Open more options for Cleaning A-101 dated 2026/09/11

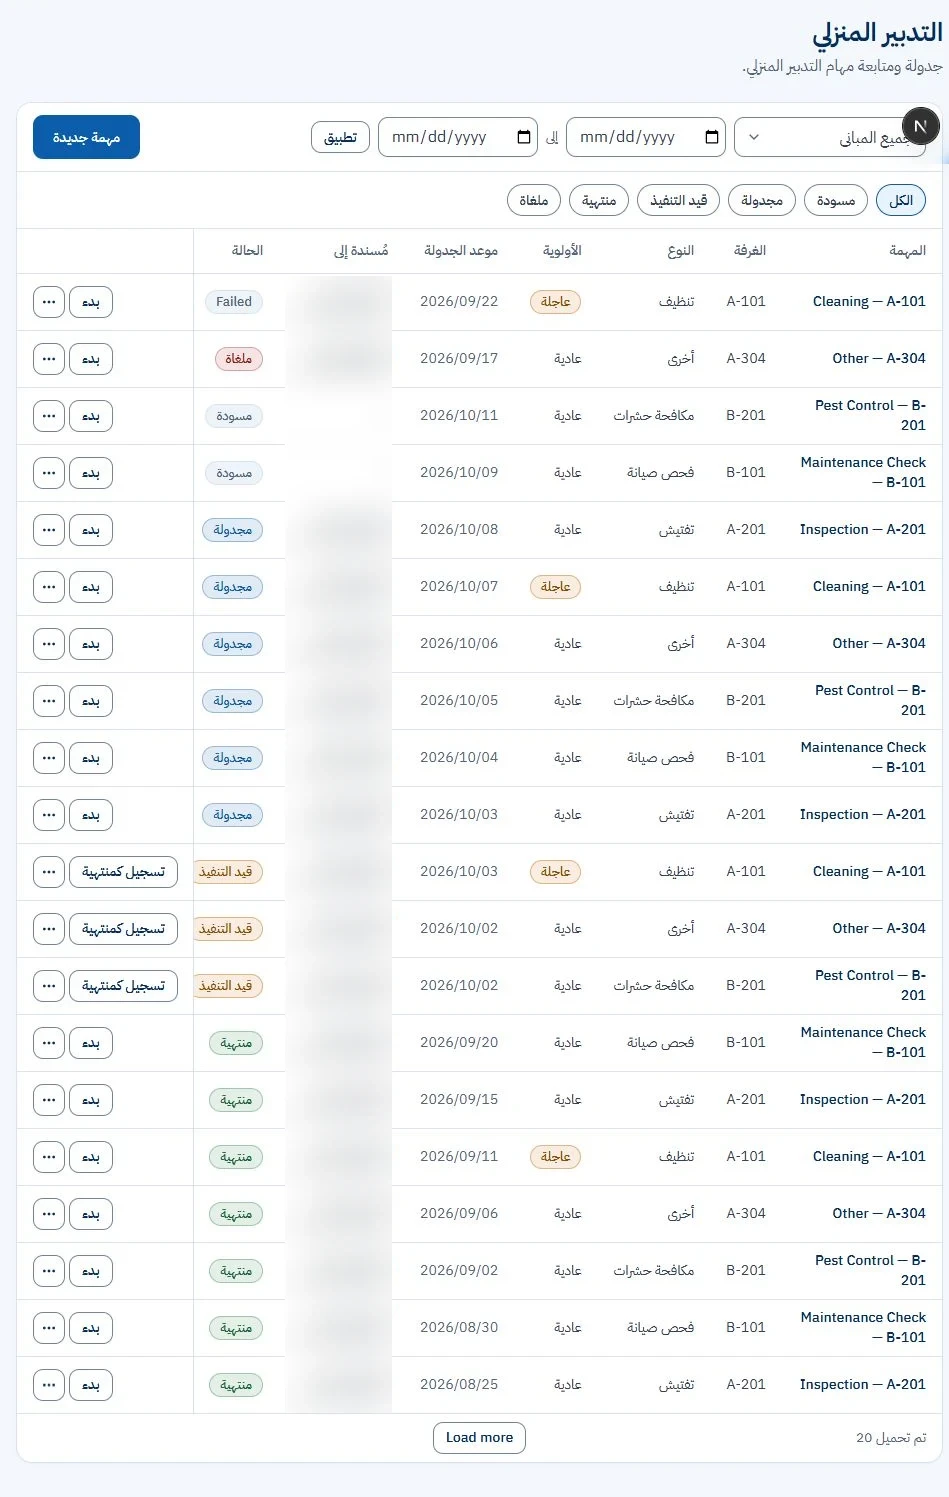(x=49, y=1157)
